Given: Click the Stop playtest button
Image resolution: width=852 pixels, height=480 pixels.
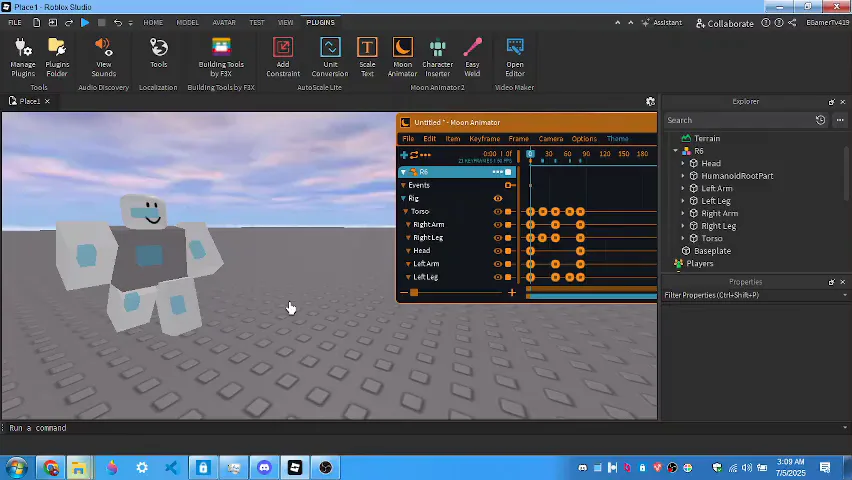Looking at the screenshot, I should tap(102, 23).
